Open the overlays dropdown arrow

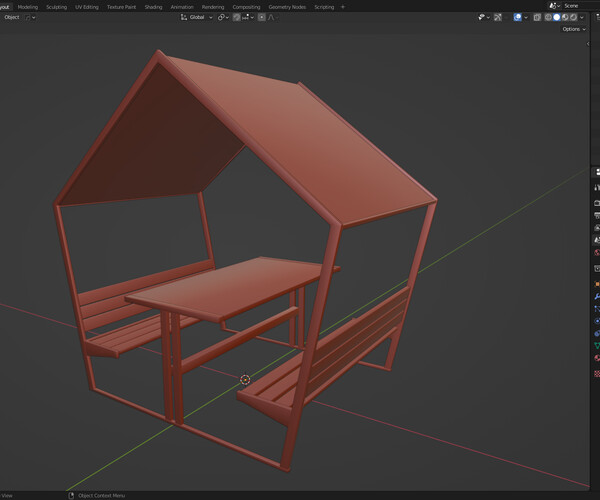pos(526,17)
